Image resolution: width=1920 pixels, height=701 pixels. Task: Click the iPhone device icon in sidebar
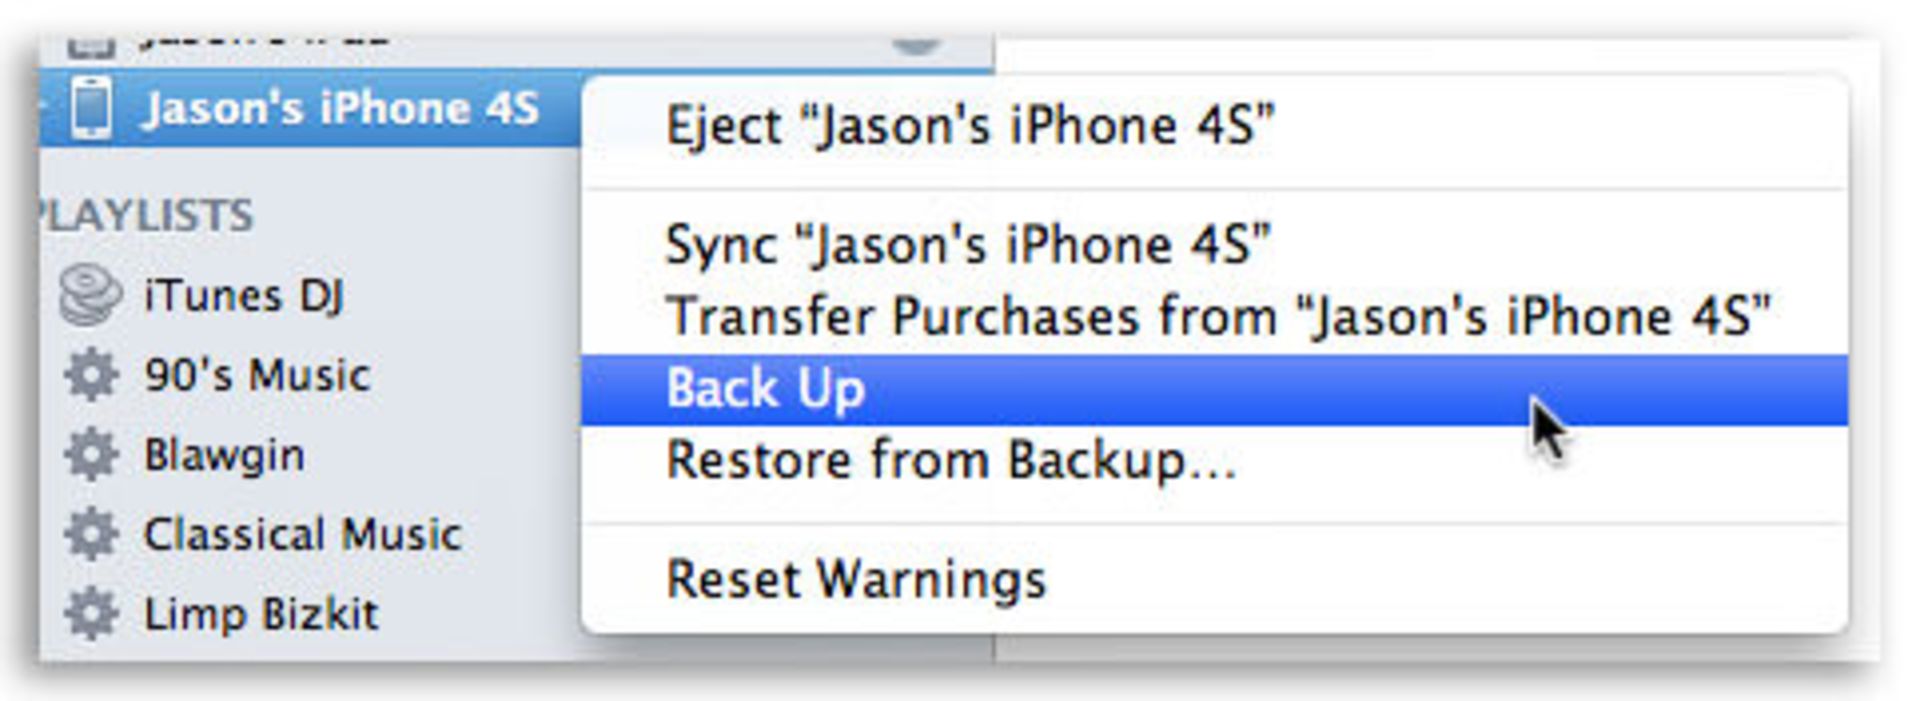click(x=92, y=107)
